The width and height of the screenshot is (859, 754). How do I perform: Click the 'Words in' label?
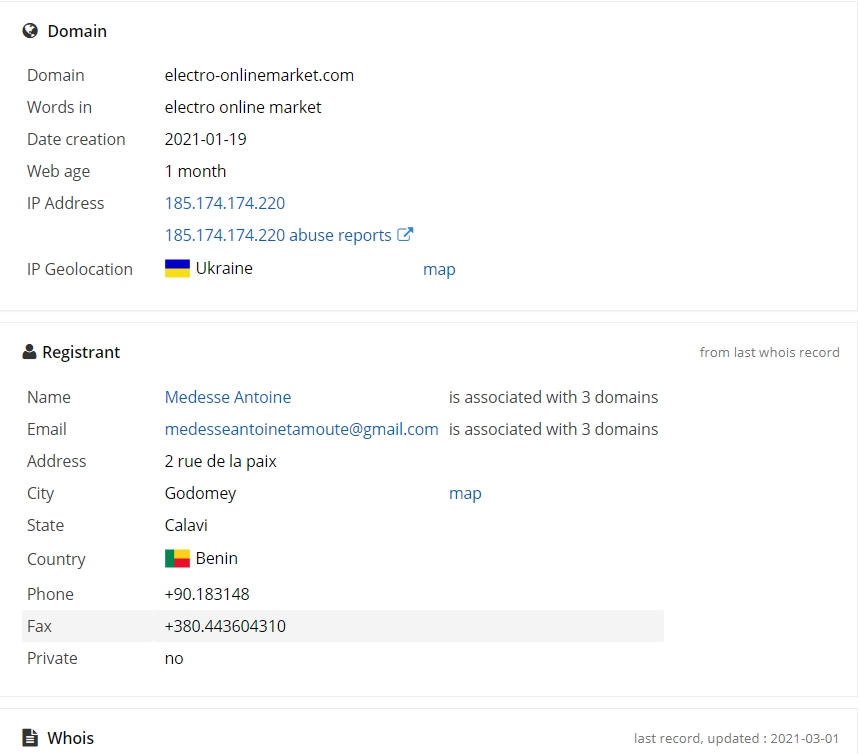coord(59,107)
